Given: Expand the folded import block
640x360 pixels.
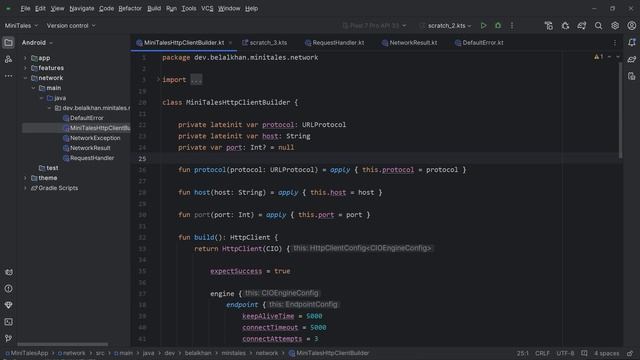Looking at the screenshot, I should [x=158, y=80].
